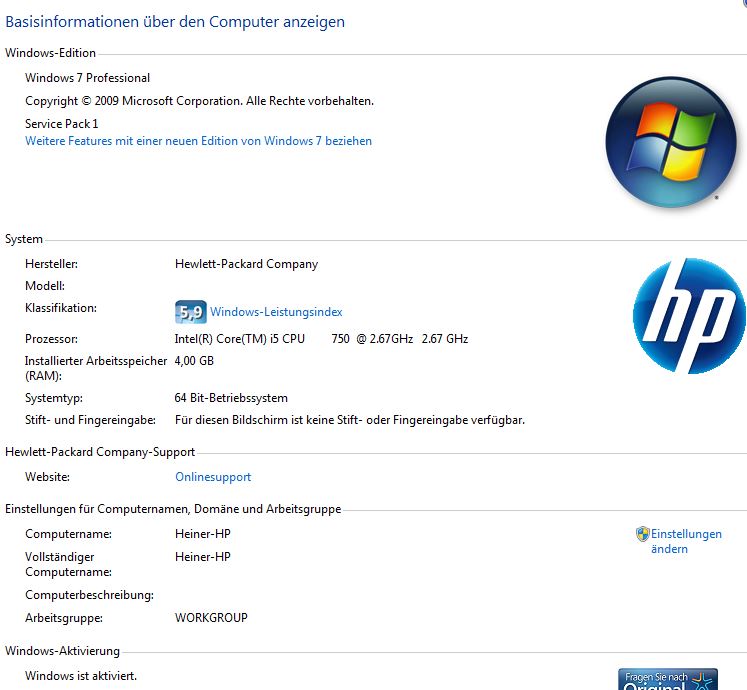
Task: Select the Service Pack 1 text
Action: pos(61,124)
